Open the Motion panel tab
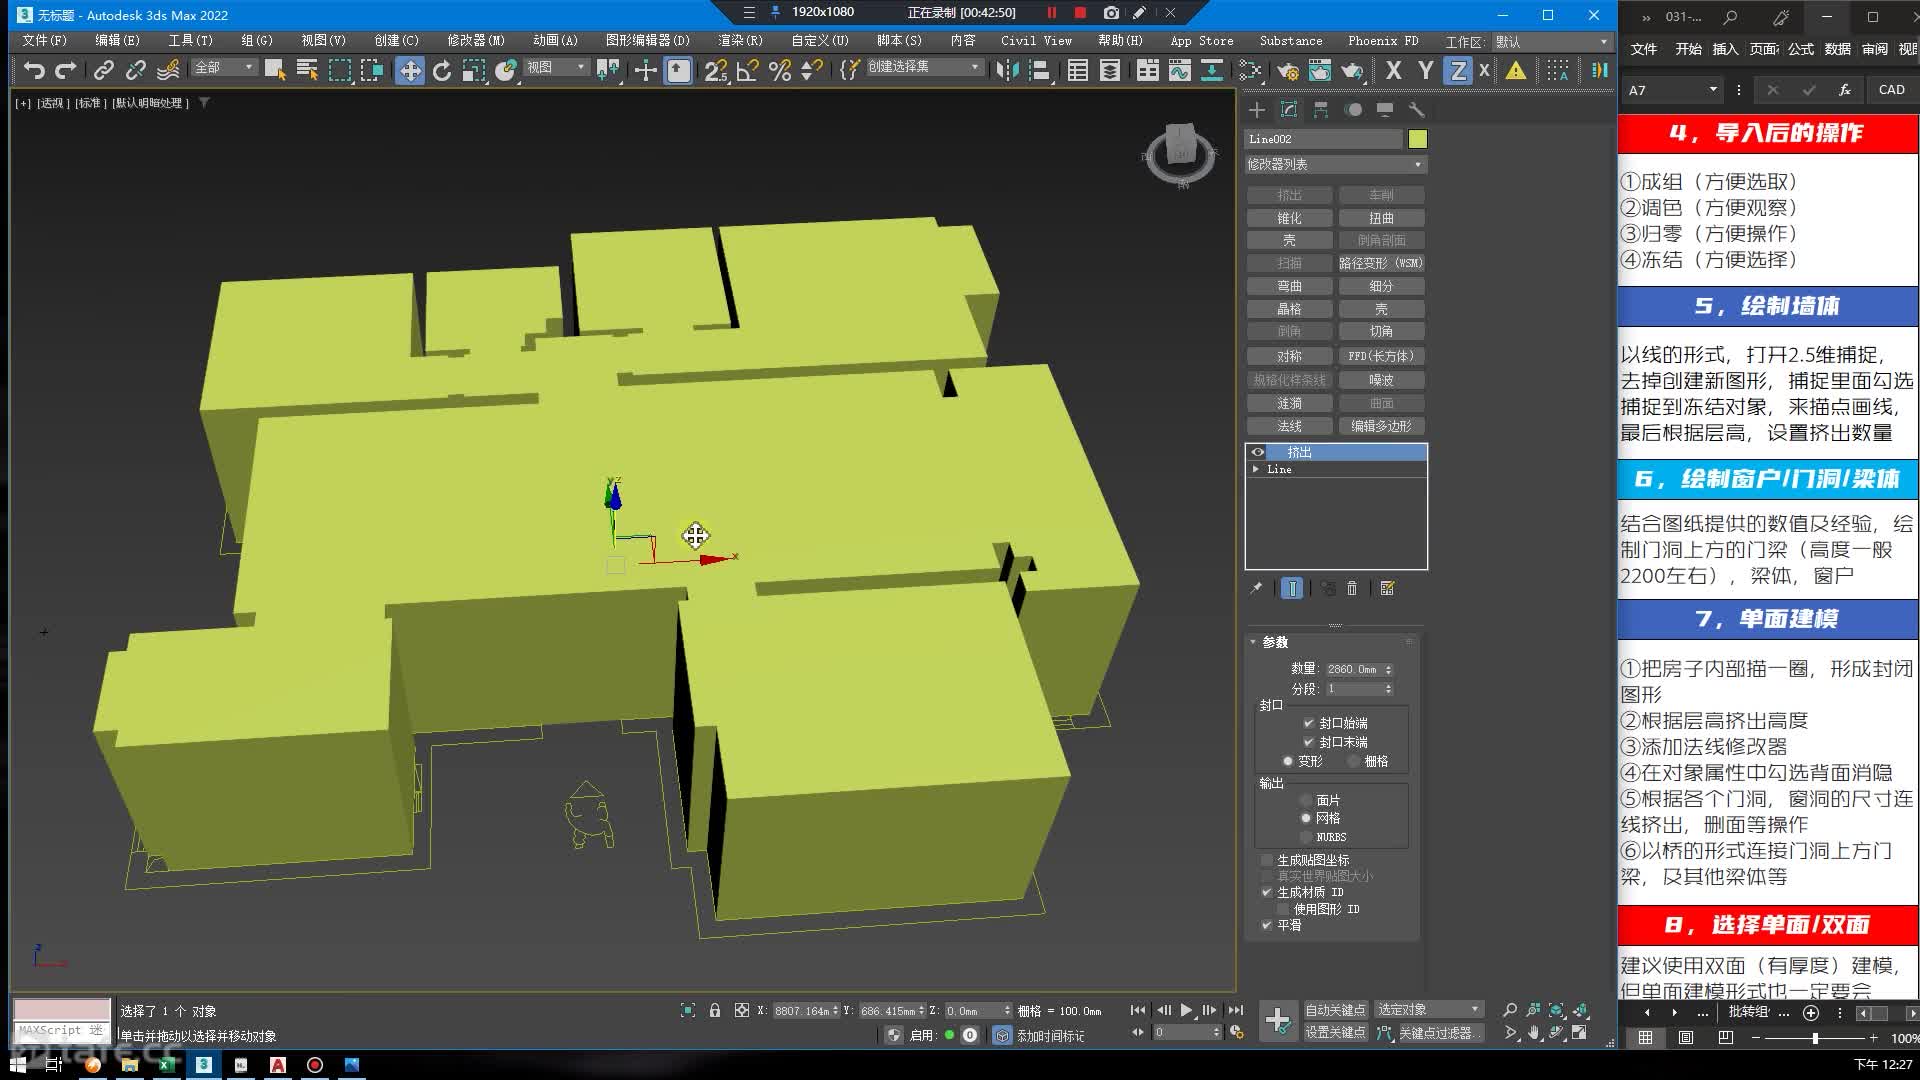1920x1080 pixels. point(1353,109)
